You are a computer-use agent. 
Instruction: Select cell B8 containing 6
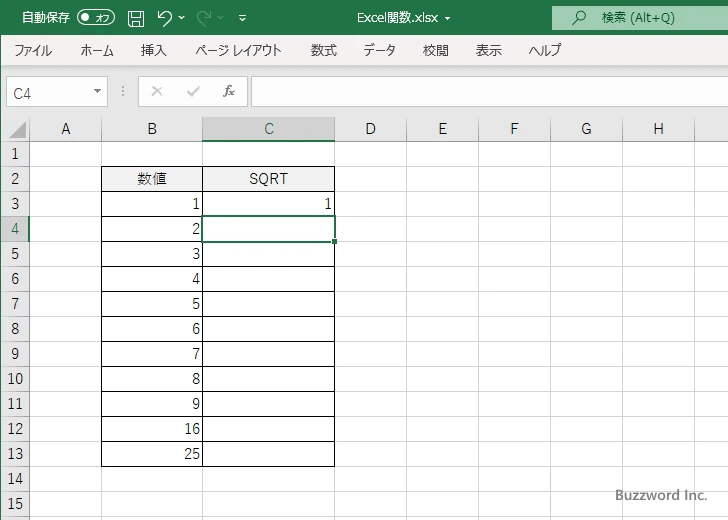152,329
